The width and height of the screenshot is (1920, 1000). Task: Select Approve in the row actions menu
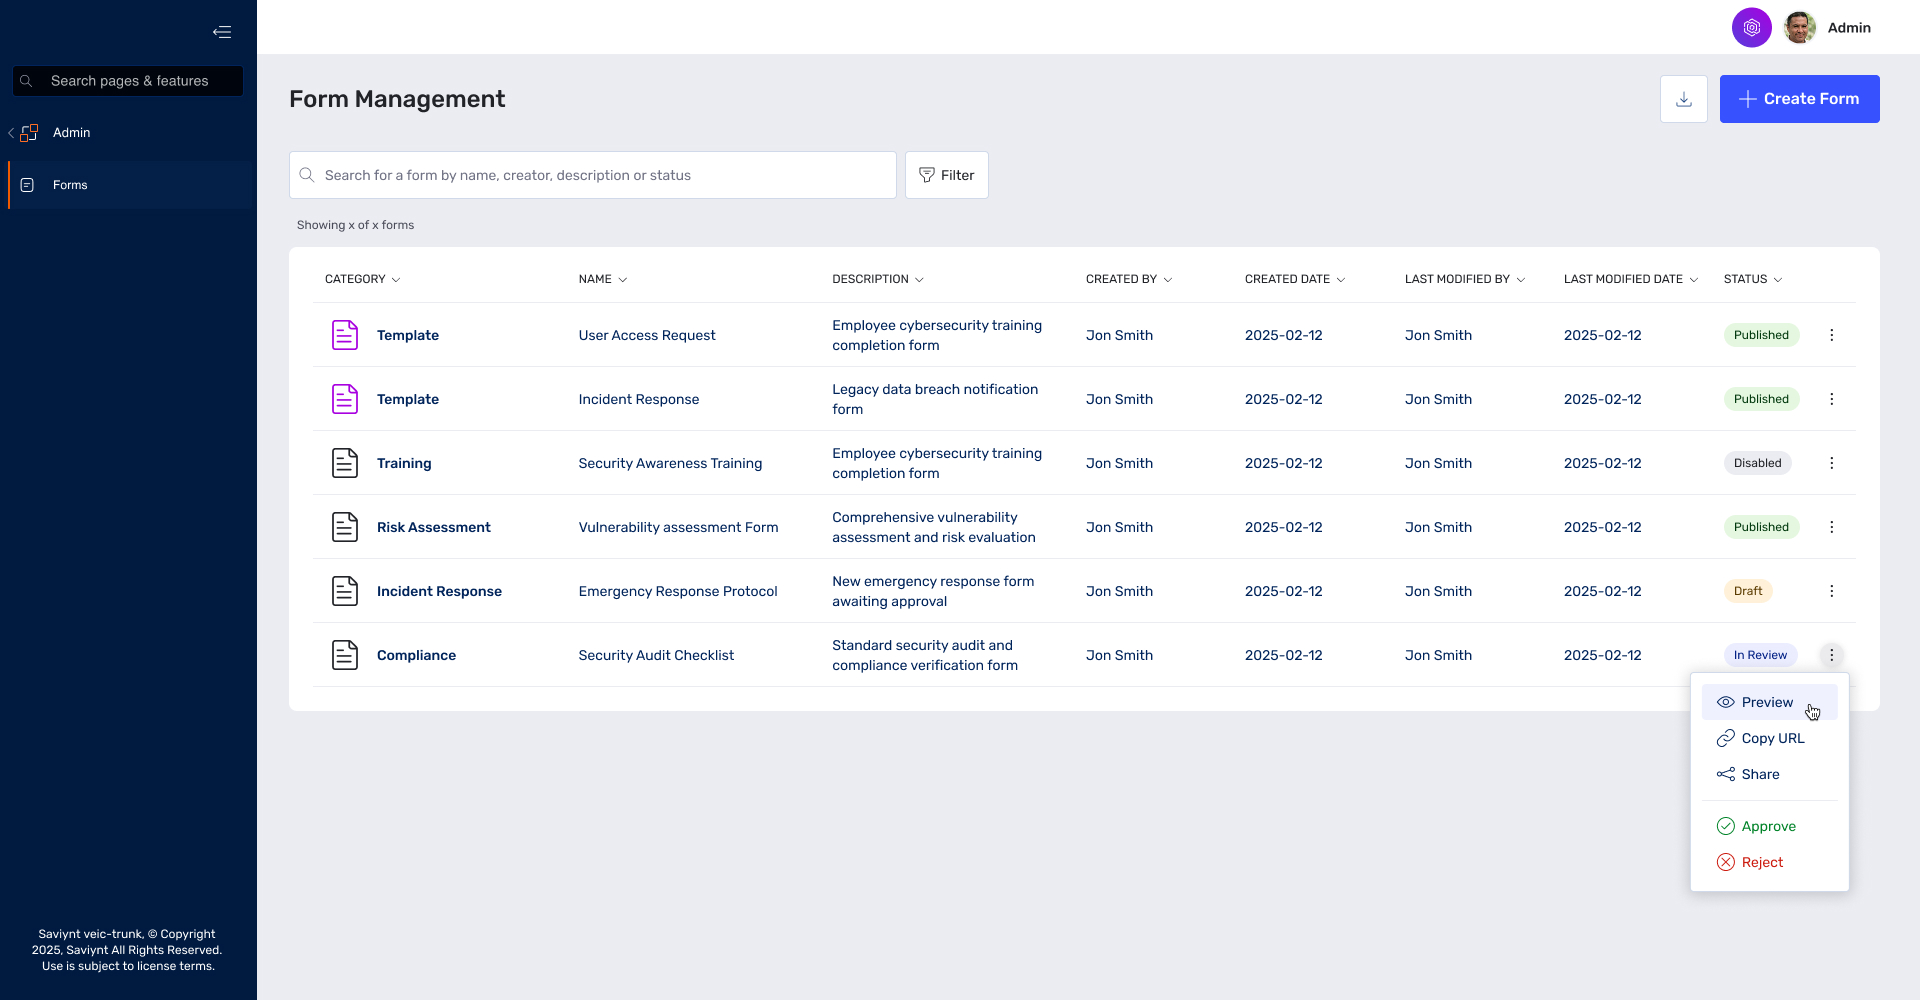click(1768, 826)
